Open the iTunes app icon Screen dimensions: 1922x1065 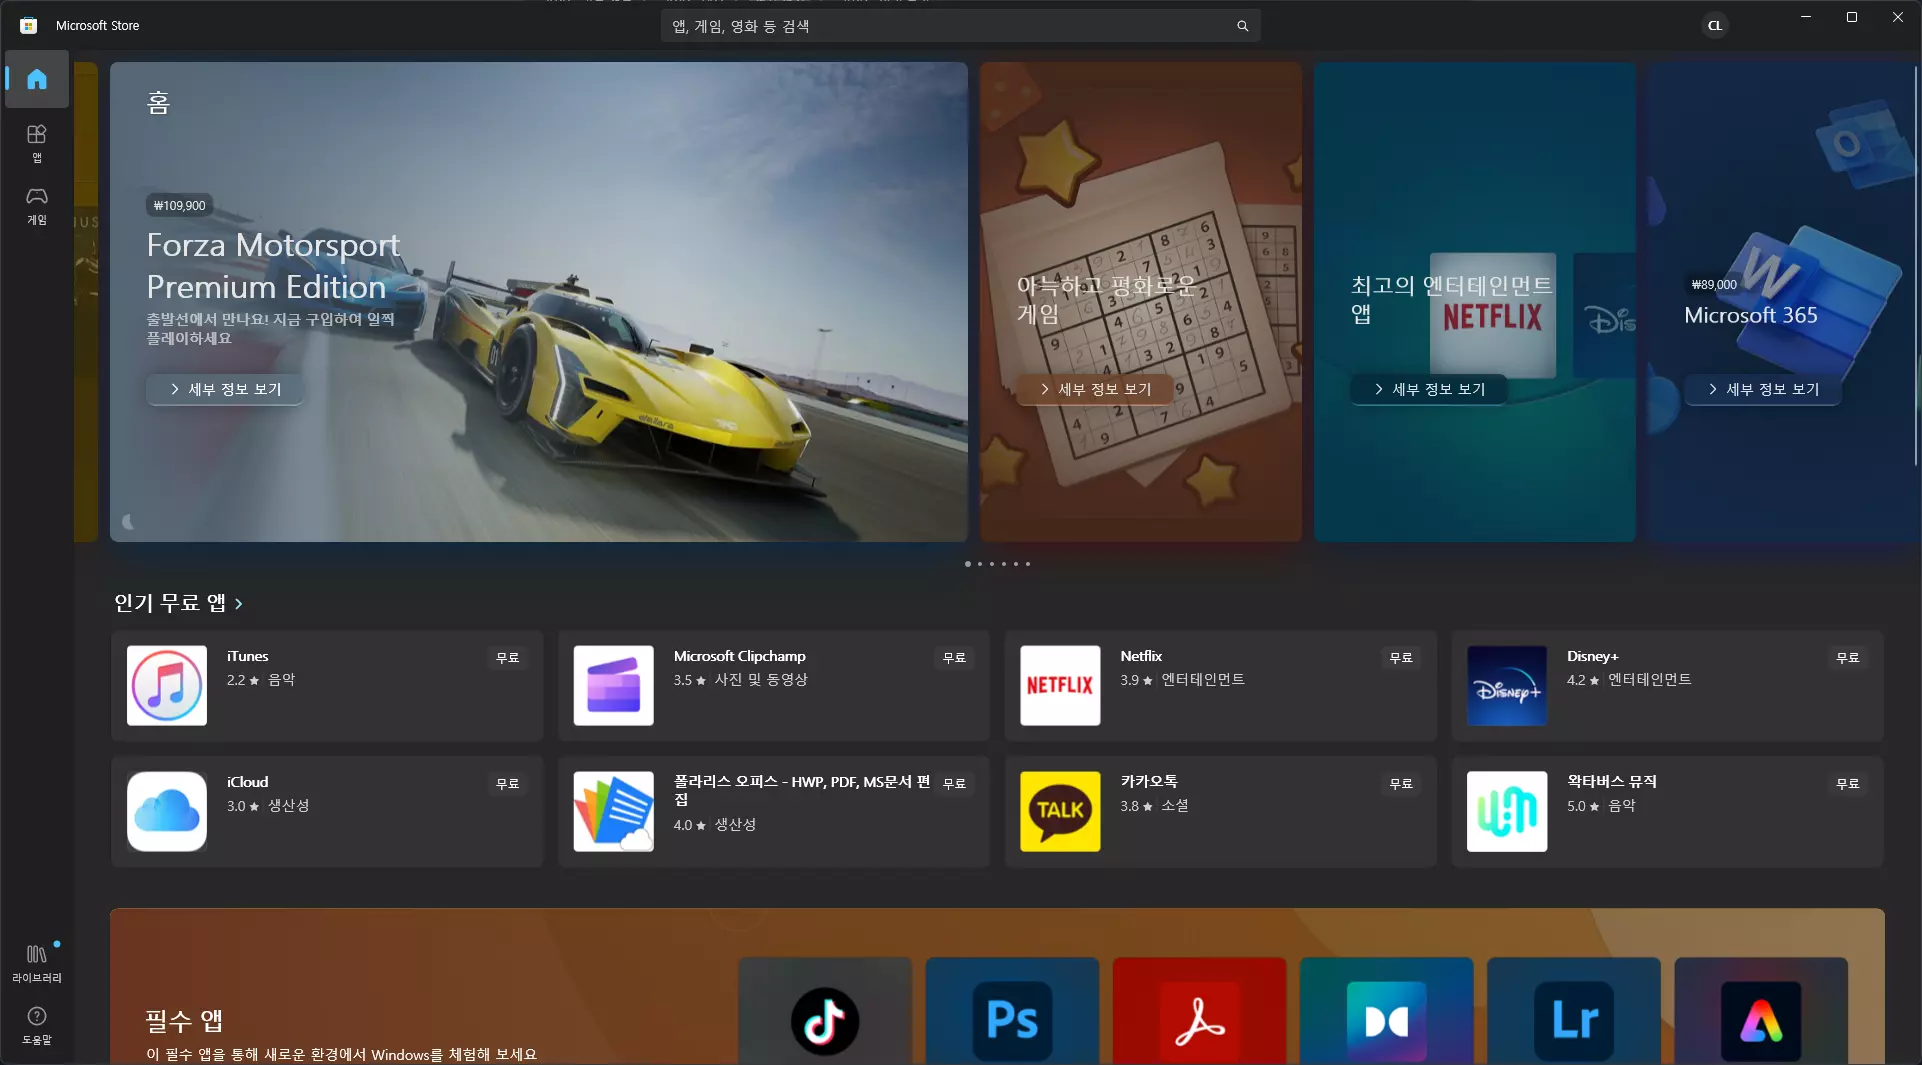167,685
